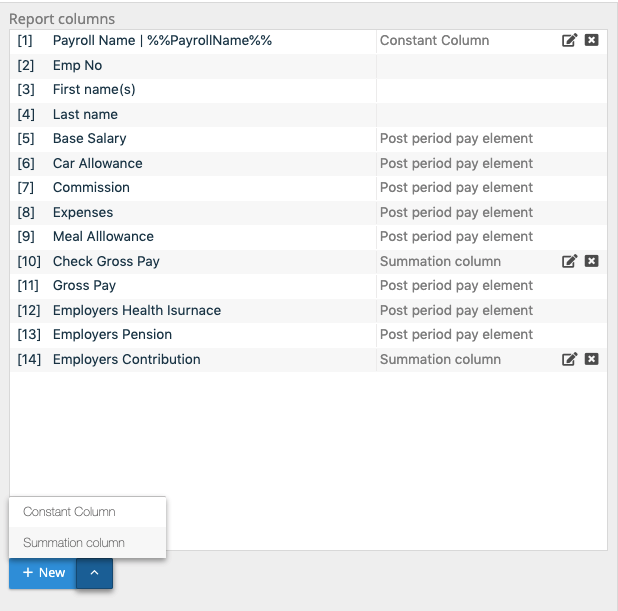Highlight the Meal Alllowance row
Image resolution: width=618 pixels, height=611 pixels.
click(103, 237)
